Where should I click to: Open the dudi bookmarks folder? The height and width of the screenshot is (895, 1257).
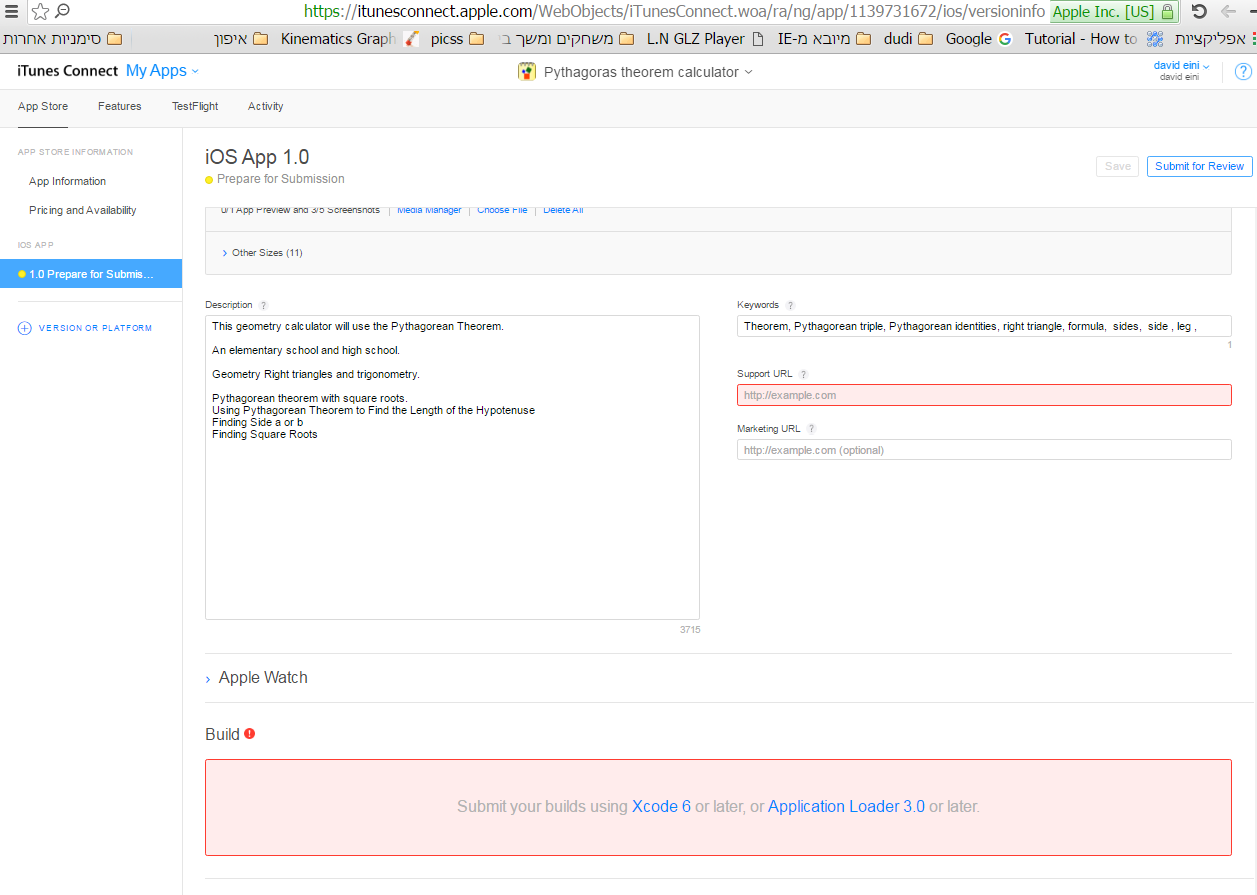[909, 39]
